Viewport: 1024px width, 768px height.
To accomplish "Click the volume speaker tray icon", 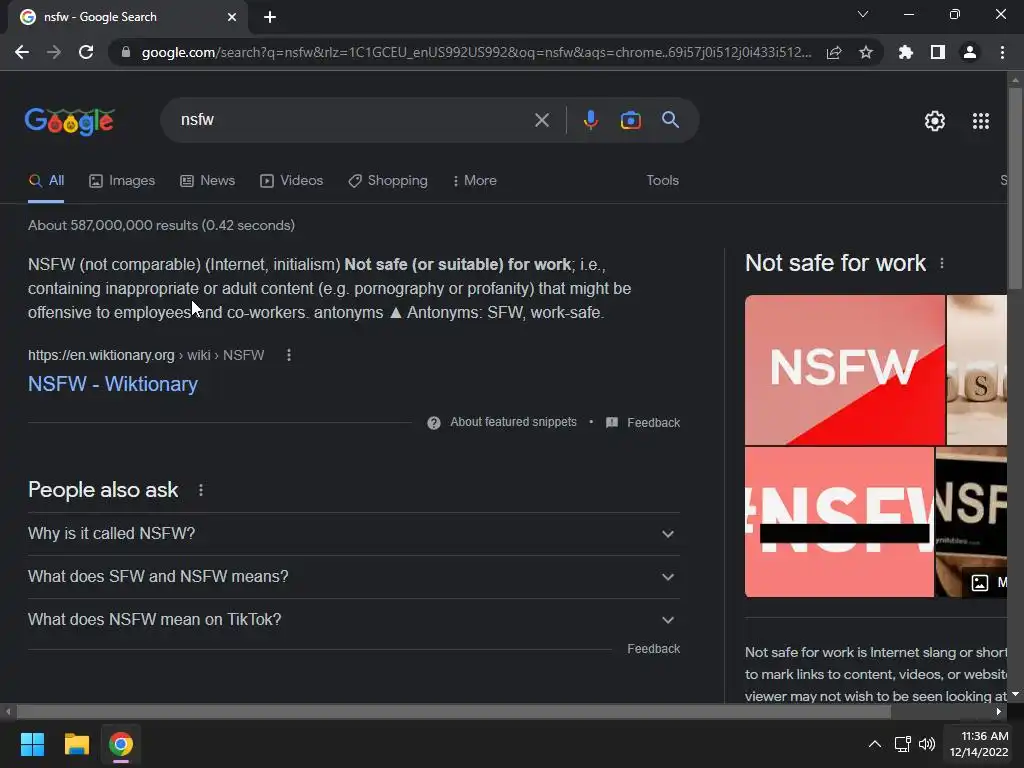I will [x=927, y=744].
